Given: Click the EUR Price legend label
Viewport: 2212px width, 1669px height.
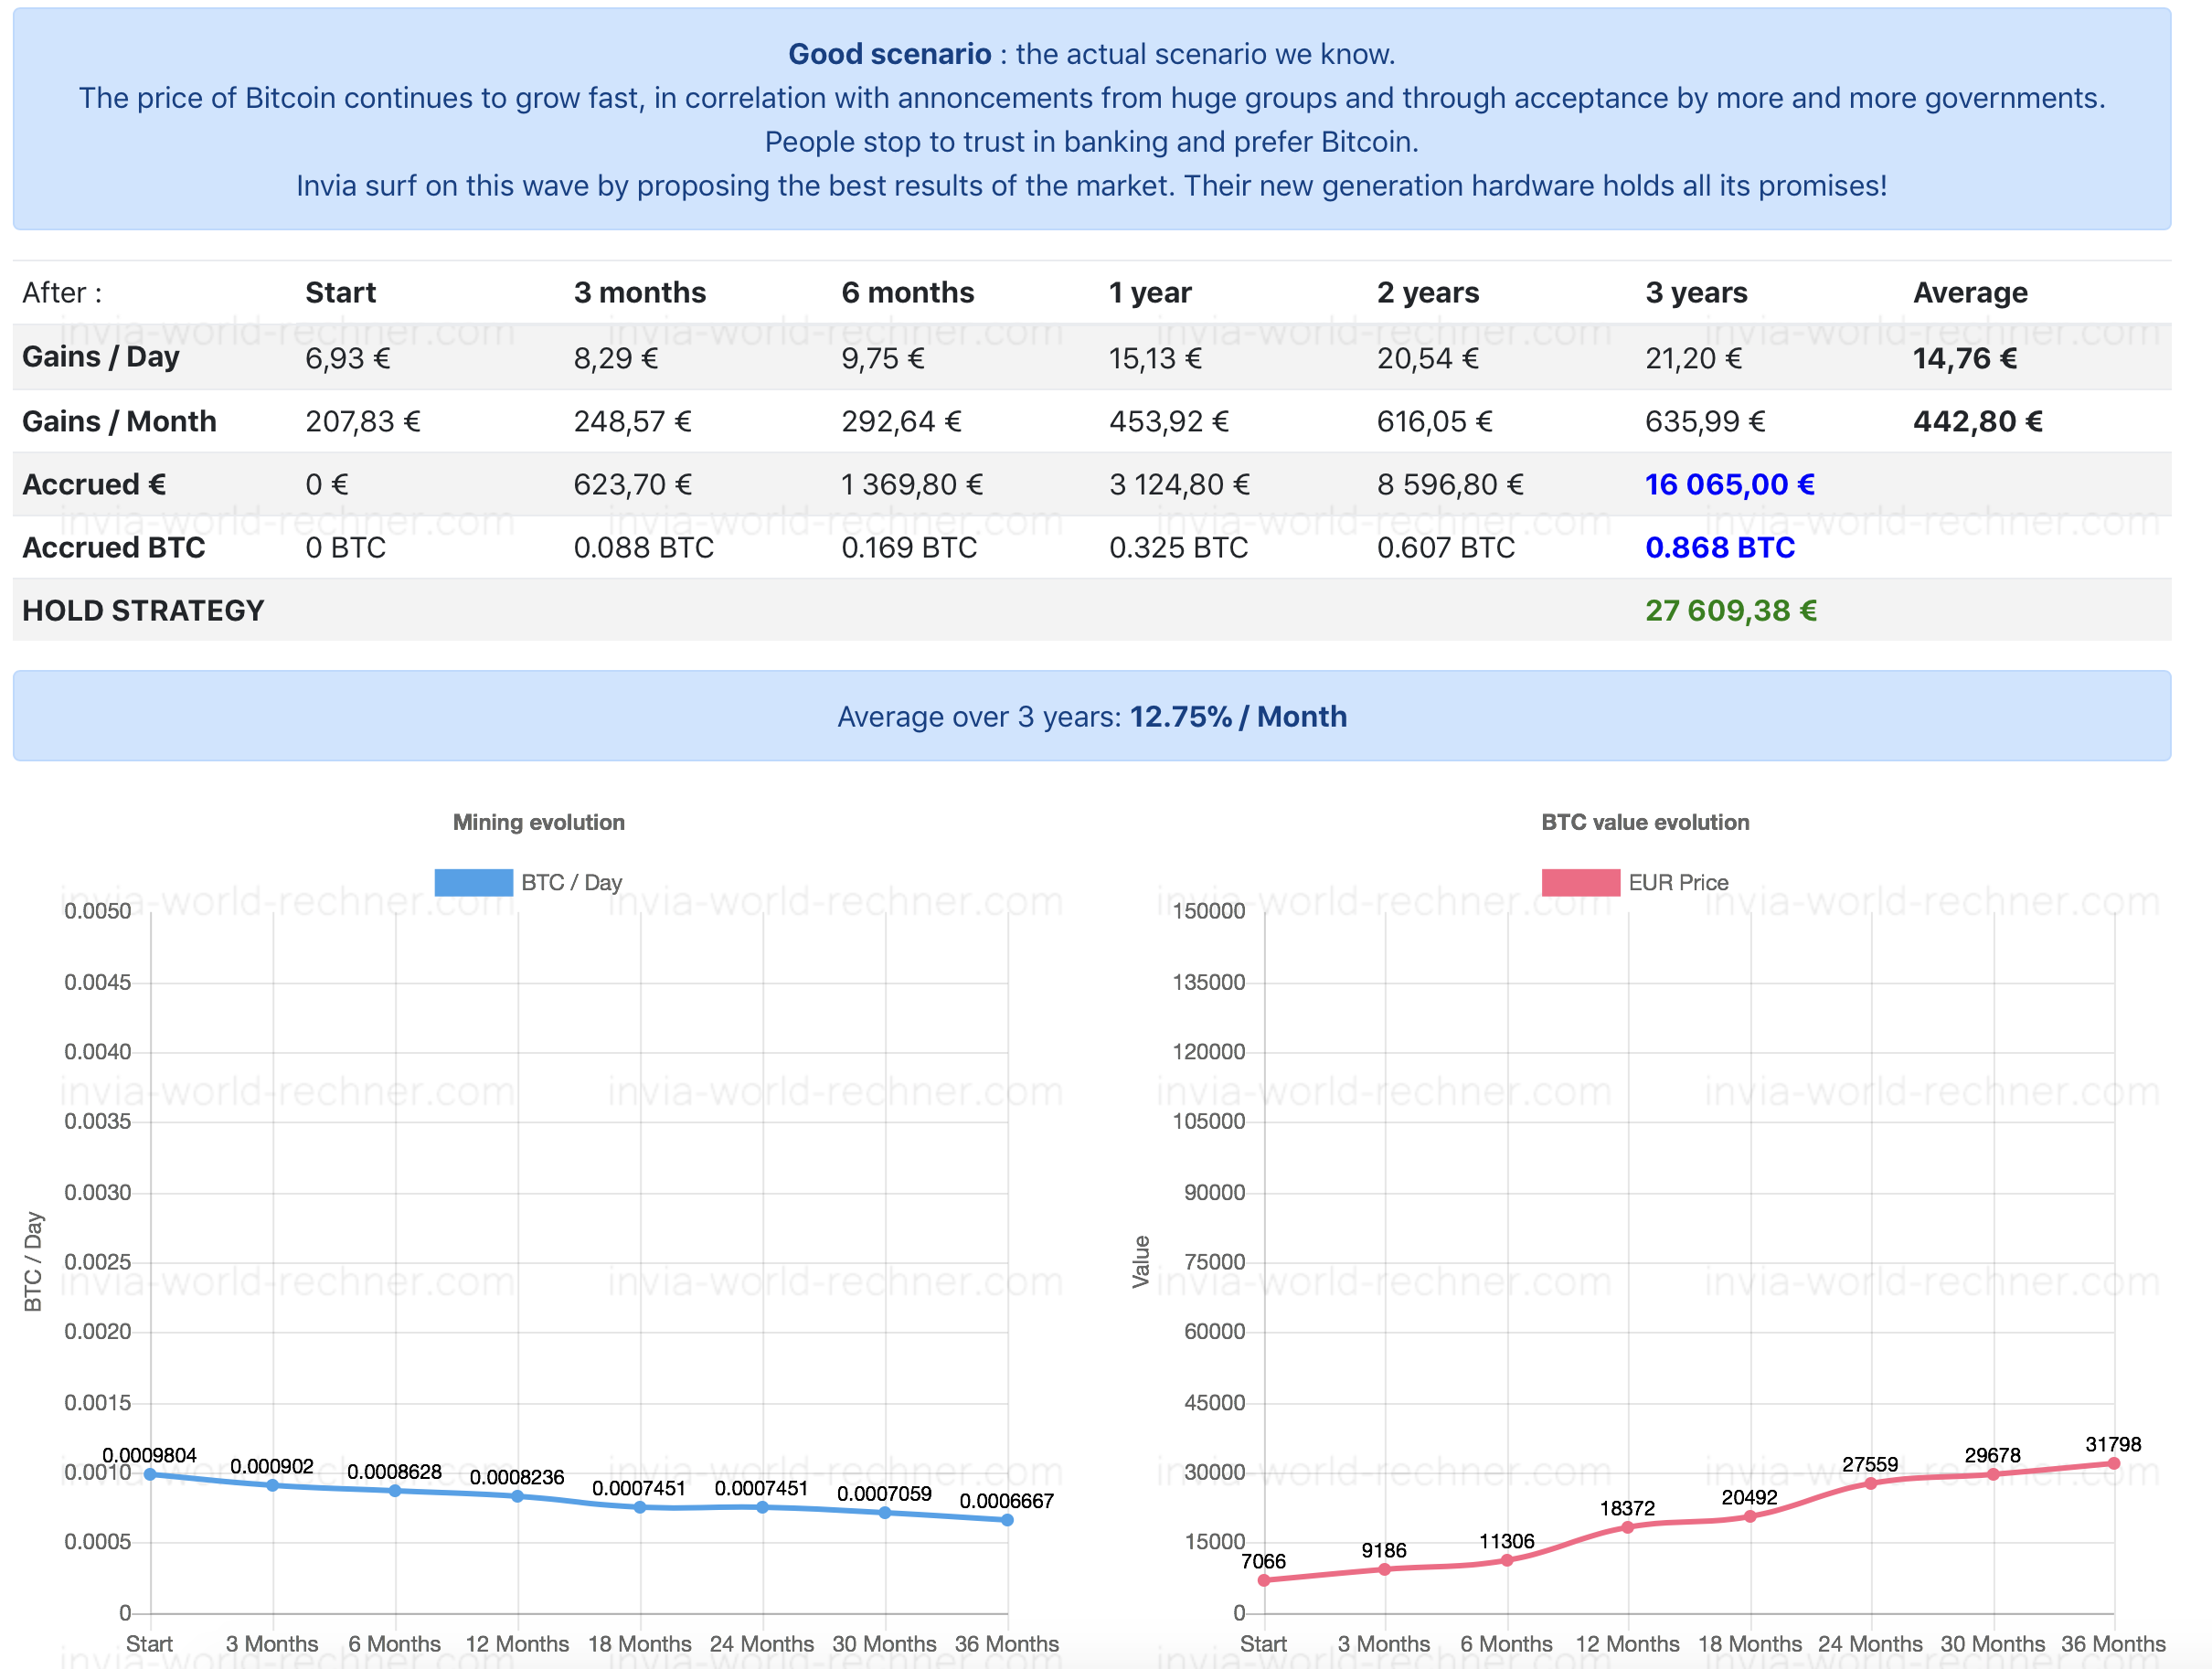Looking at the screenshot, I should click(x=1677, y=882).
